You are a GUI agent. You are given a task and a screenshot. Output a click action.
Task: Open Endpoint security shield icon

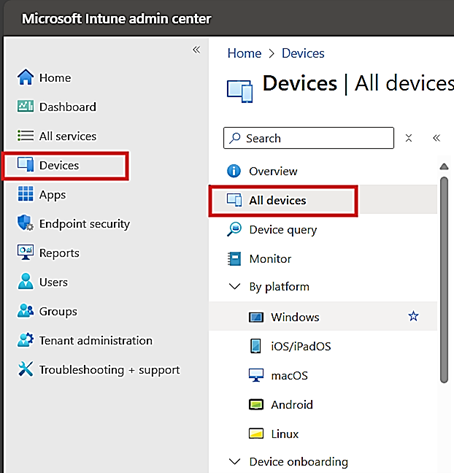click(x=25, y=223)
